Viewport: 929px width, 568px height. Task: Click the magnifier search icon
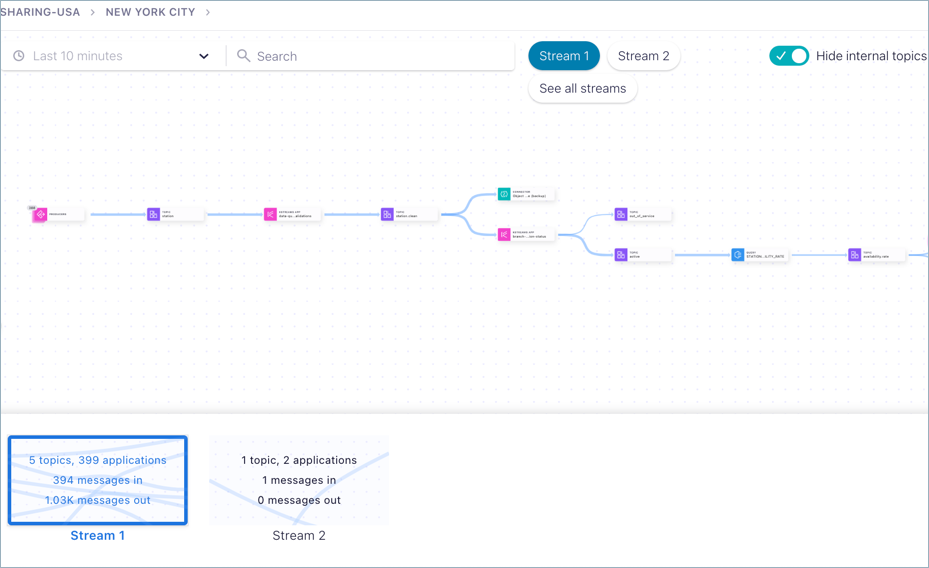coord(243,56)
